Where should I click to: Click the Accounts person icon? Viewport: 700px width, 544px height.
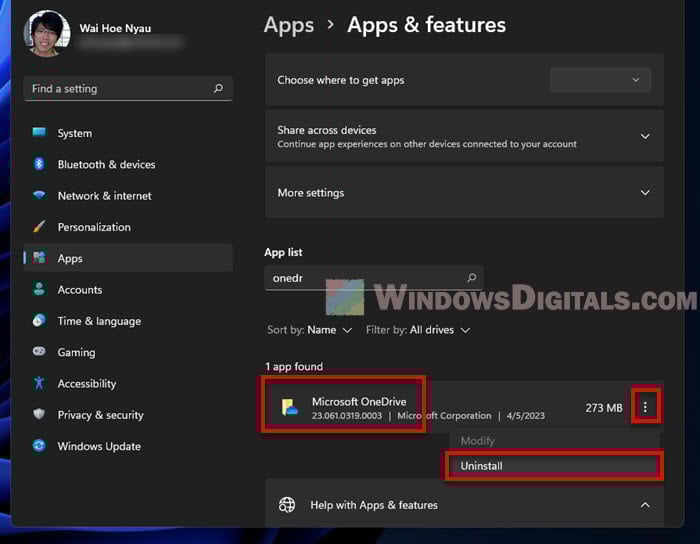point(39,289)
